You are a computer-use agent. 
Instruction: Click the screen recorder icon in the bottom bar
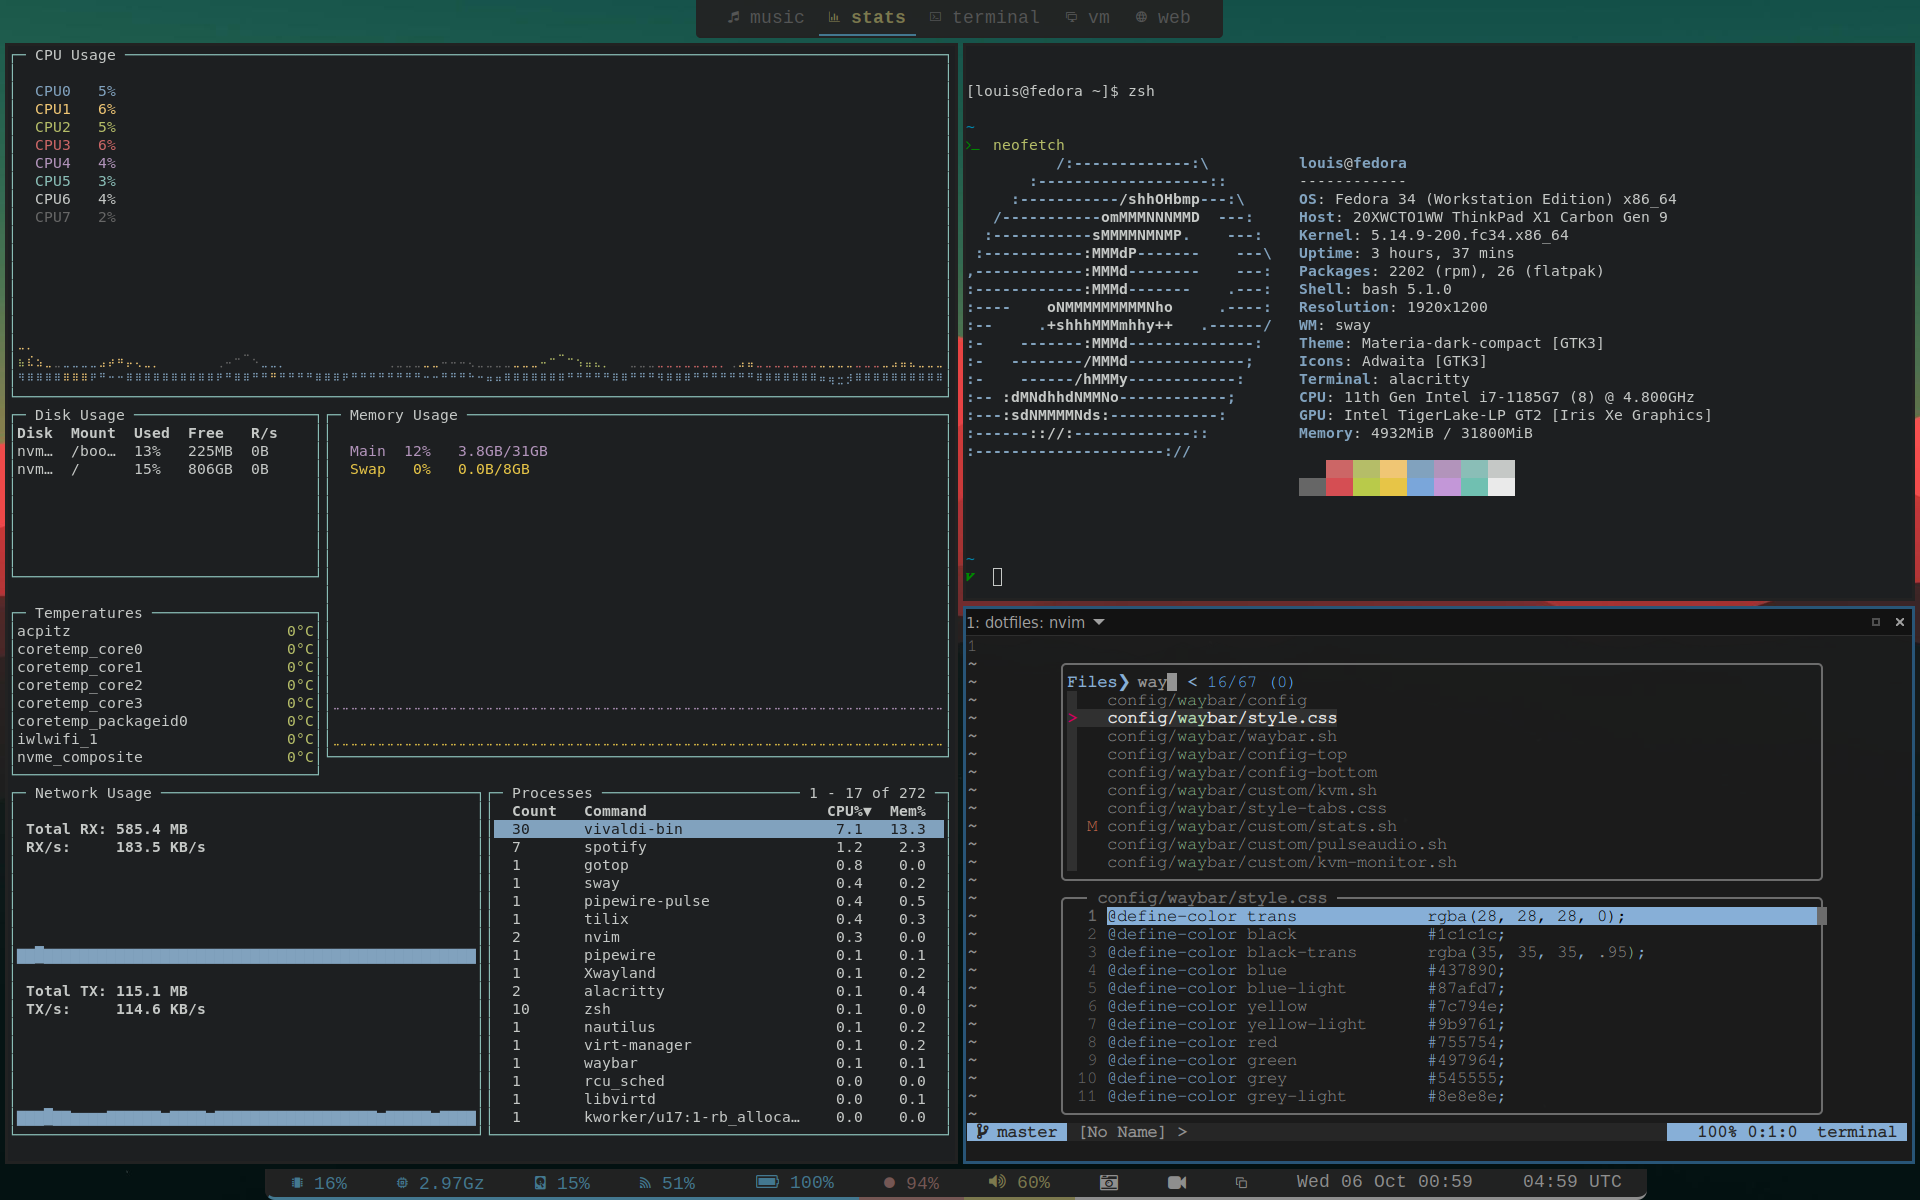tap(1176, 1182)
